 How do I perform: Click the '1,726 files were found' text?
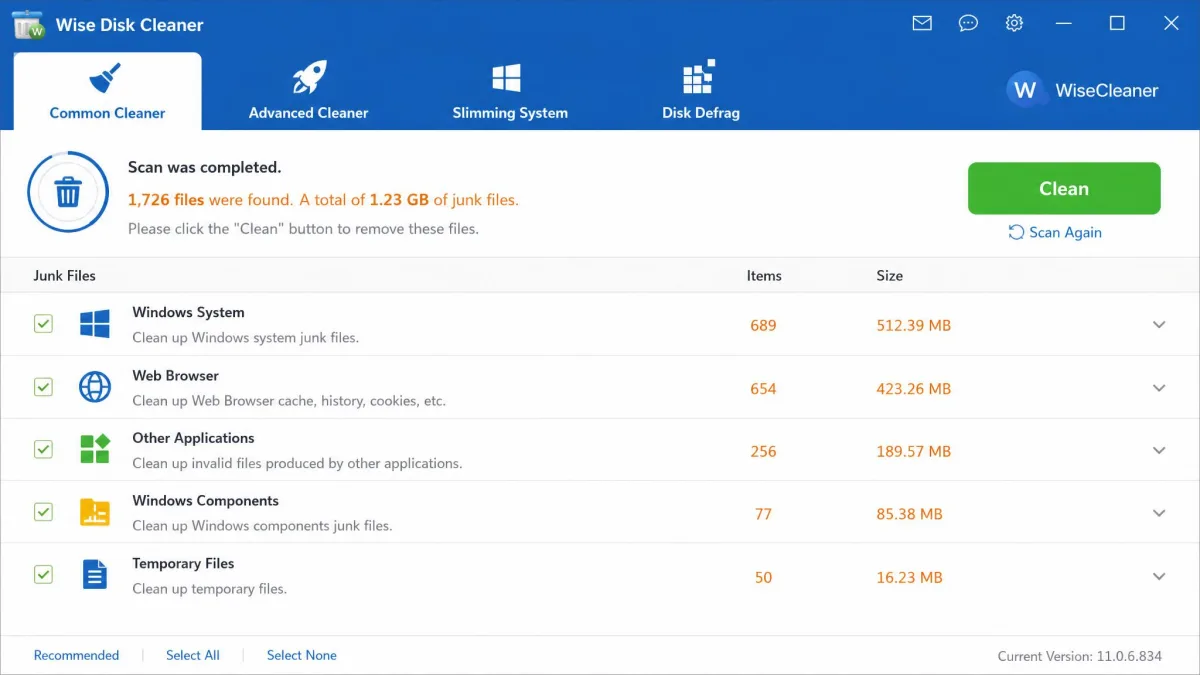point(210,199)
